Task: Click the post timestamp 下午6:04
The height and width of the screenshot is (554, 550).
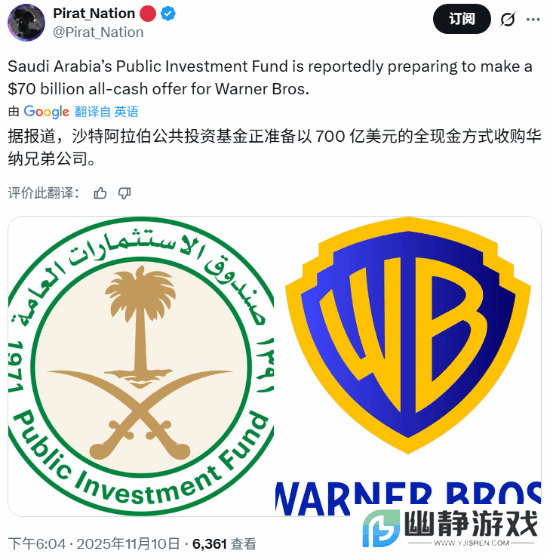Action: 37,544
